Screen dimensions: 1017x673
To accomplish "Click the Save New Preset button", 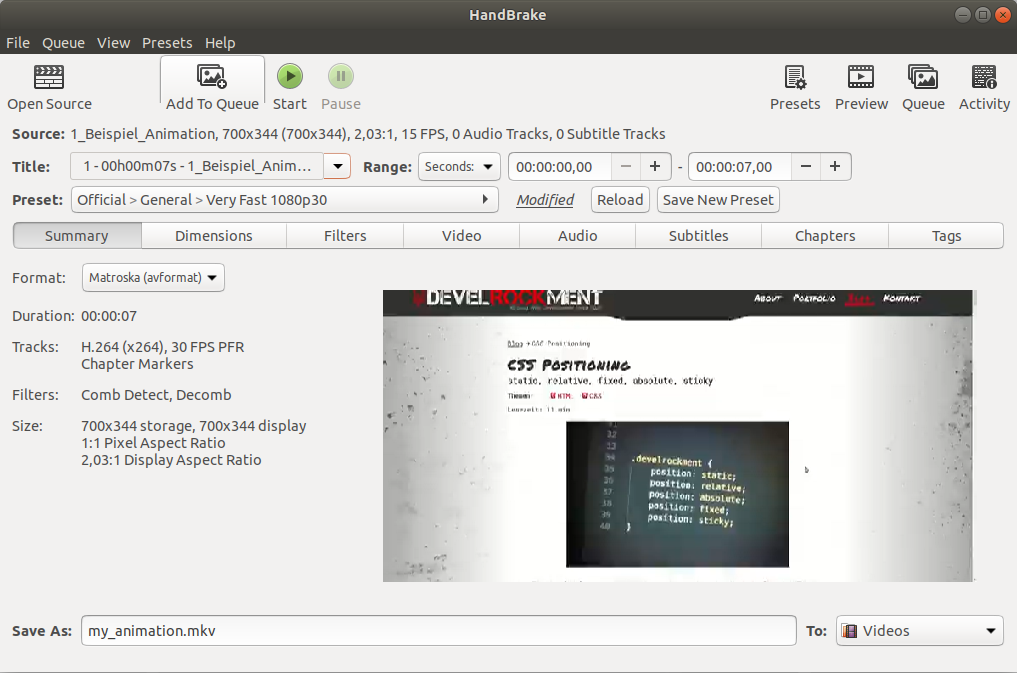I will (718, 200).
